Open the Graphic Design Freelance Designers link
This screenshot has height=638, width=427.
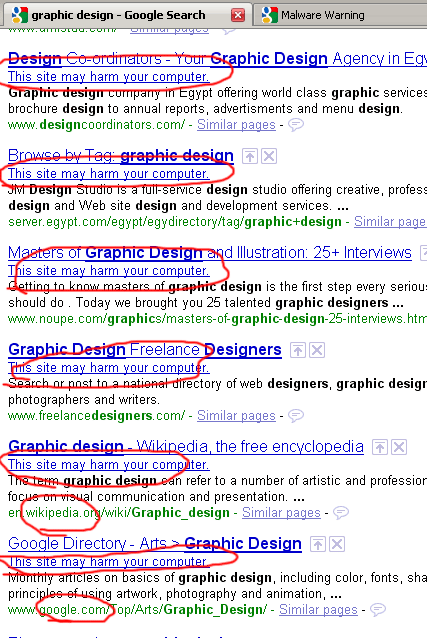145,350
